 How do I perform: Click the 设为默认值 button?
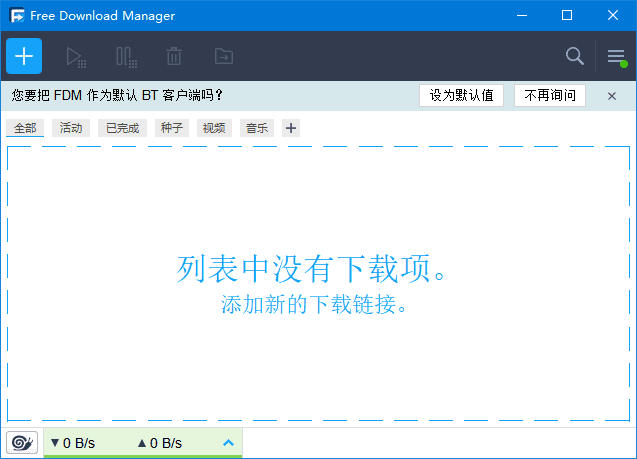click(x=461, y=96)
